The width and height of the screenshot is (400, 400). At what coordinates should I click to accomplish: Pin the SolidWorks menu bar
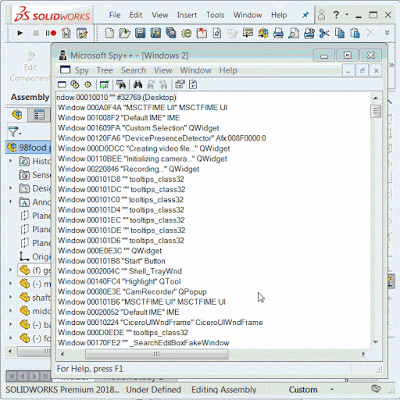305,15
